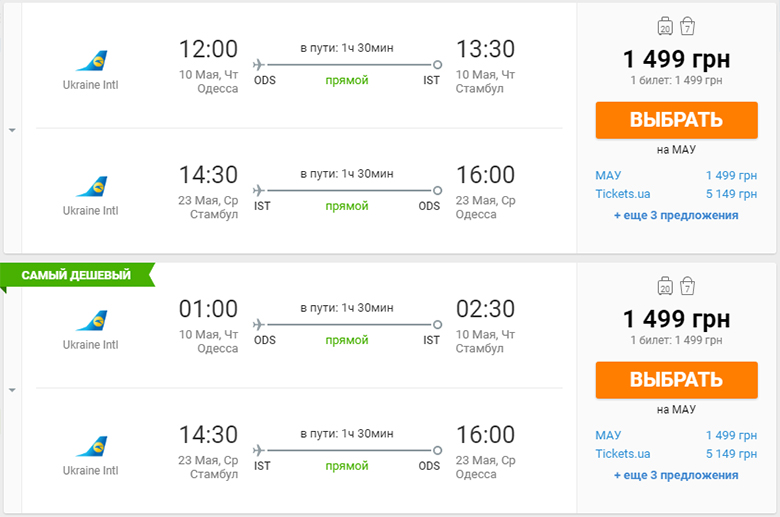Click Ukraine Intl logo on the 01:00 flight

[91, 320]
